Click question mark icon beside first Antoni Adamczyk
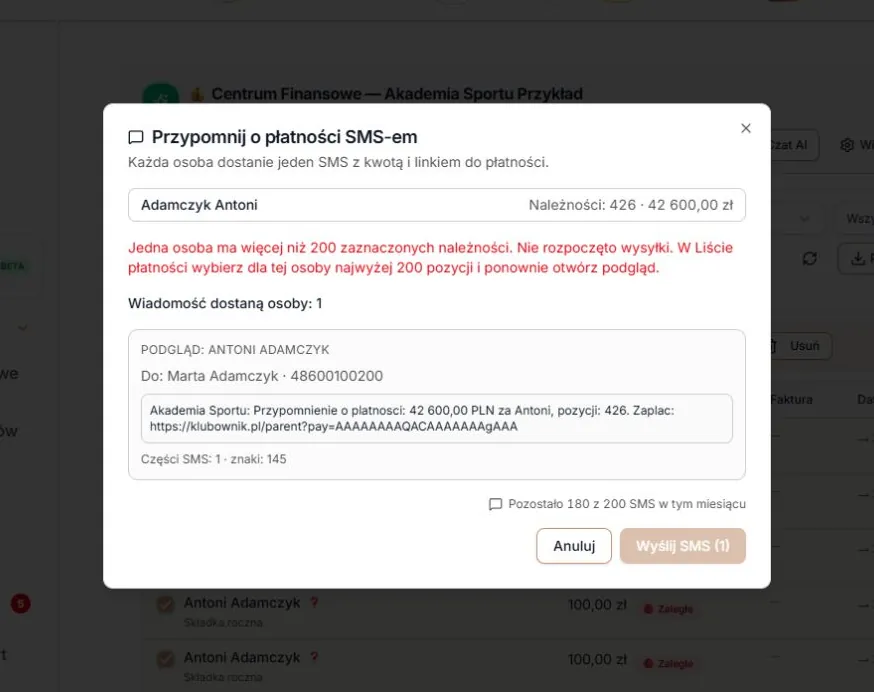The width and height of the screenshot is (874, 692). pos(314,602)
